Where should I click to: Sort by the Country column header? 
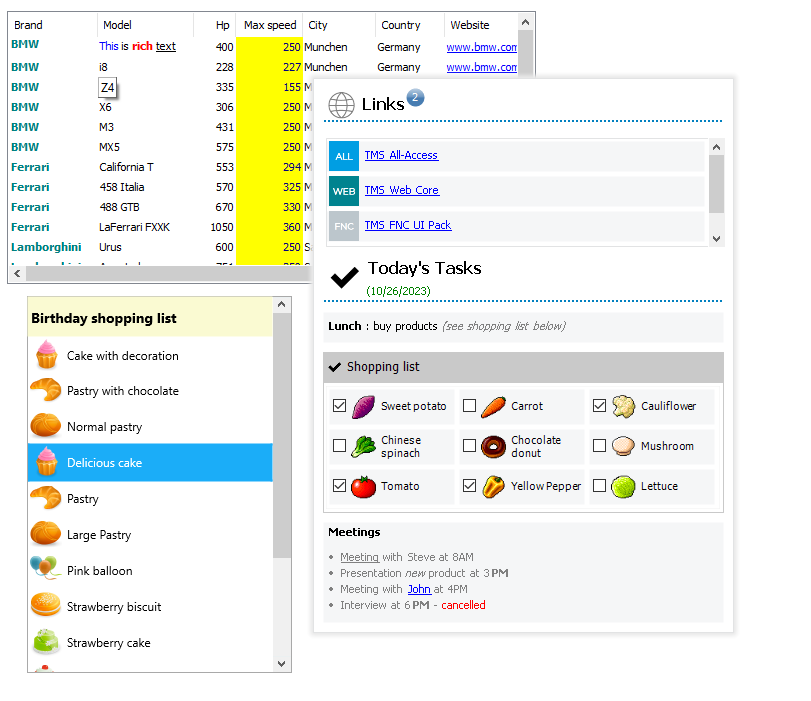409,25
